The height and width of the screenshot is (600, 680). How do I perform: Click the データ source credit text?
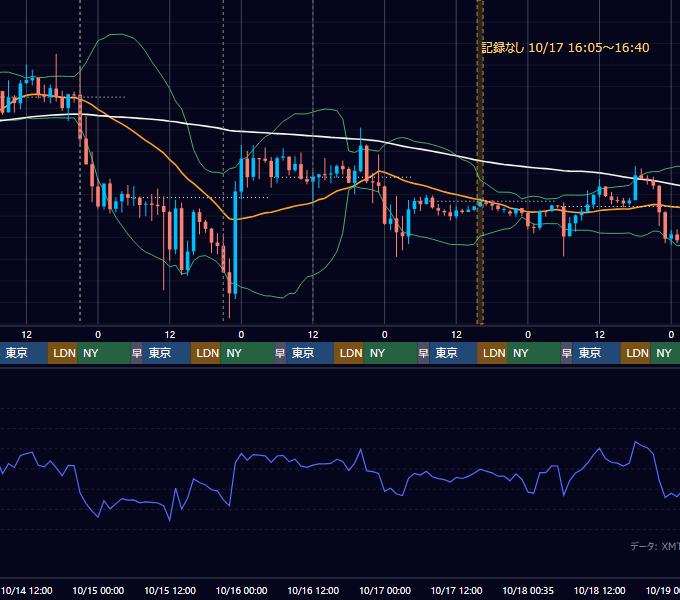coord(655,546)
